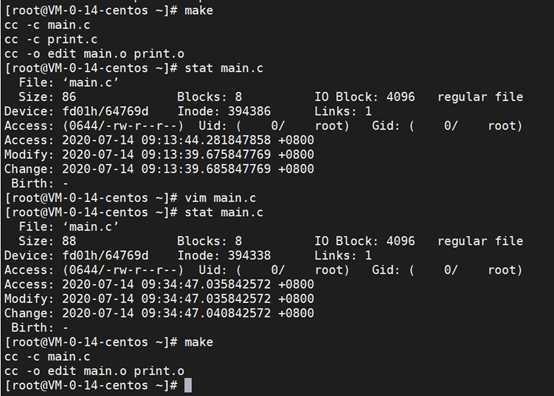Click Inode number 394386
The image size is (554, 396).
249,111
